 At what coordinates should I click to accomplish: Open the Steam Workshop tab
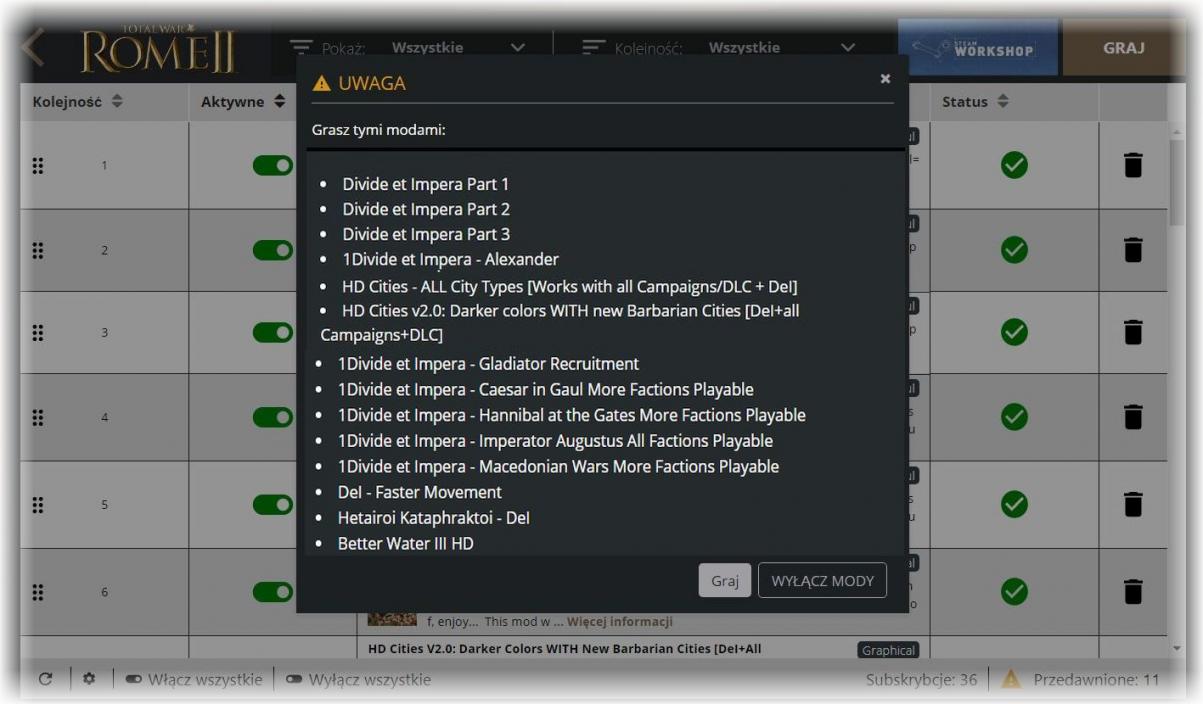point(979,49)
